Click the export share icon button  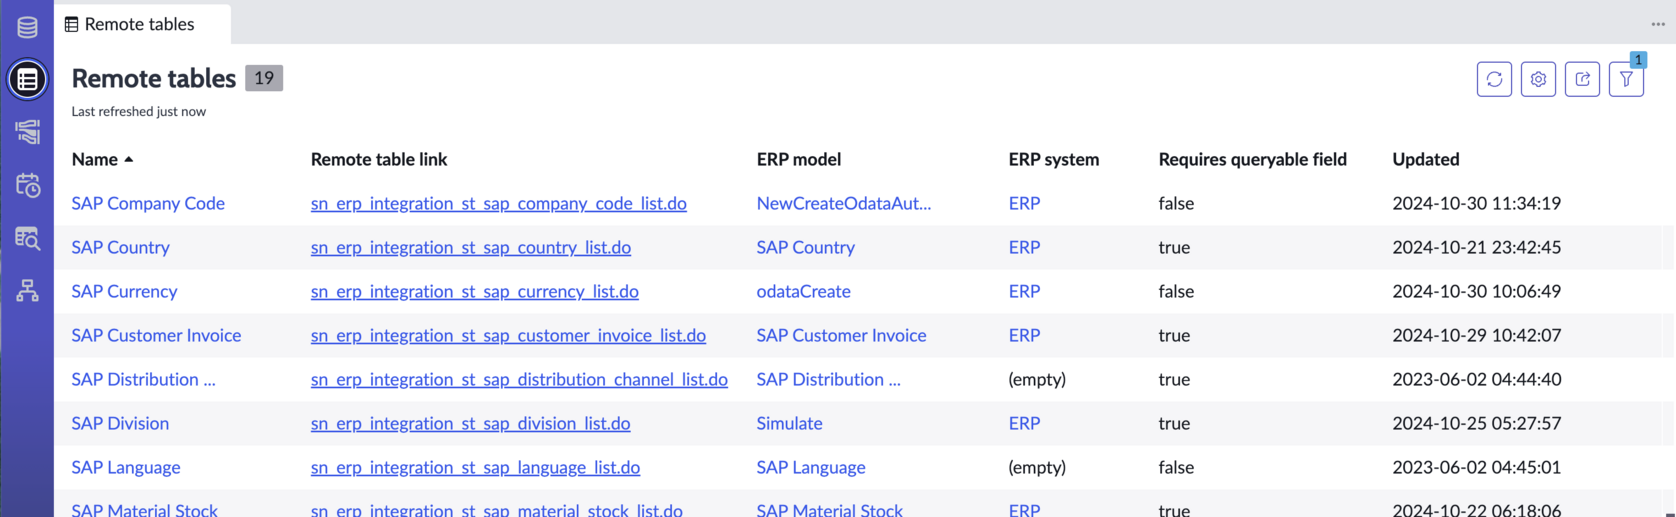tap(1582, 79)
